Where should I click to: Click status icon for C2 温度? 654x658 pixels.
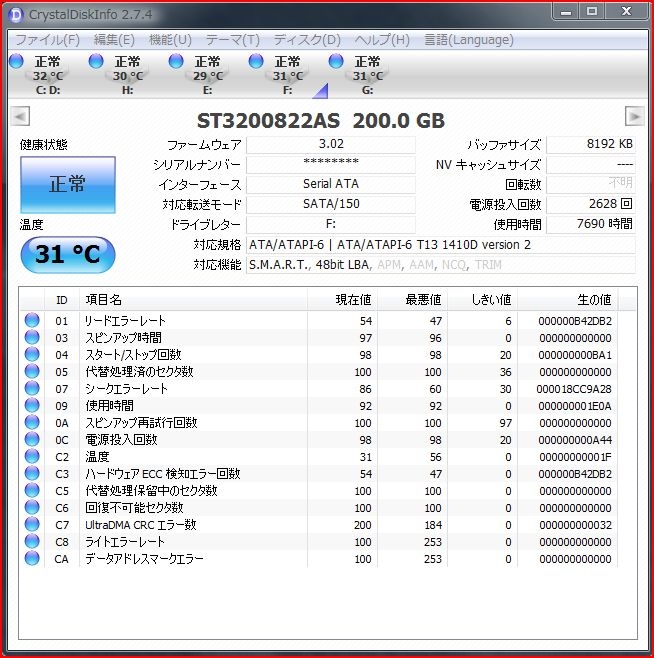[32, 456]
